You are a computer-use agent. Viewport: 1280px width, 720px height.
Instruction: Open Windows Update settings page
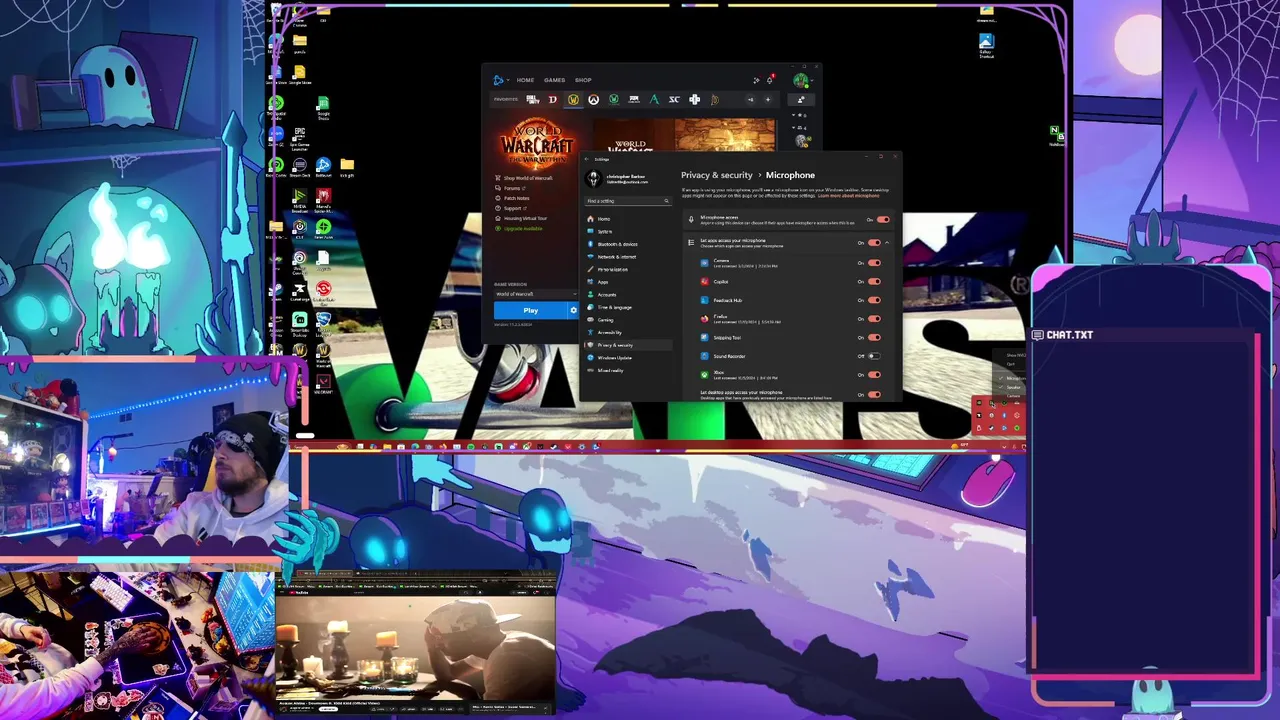[x=628, y=357]
